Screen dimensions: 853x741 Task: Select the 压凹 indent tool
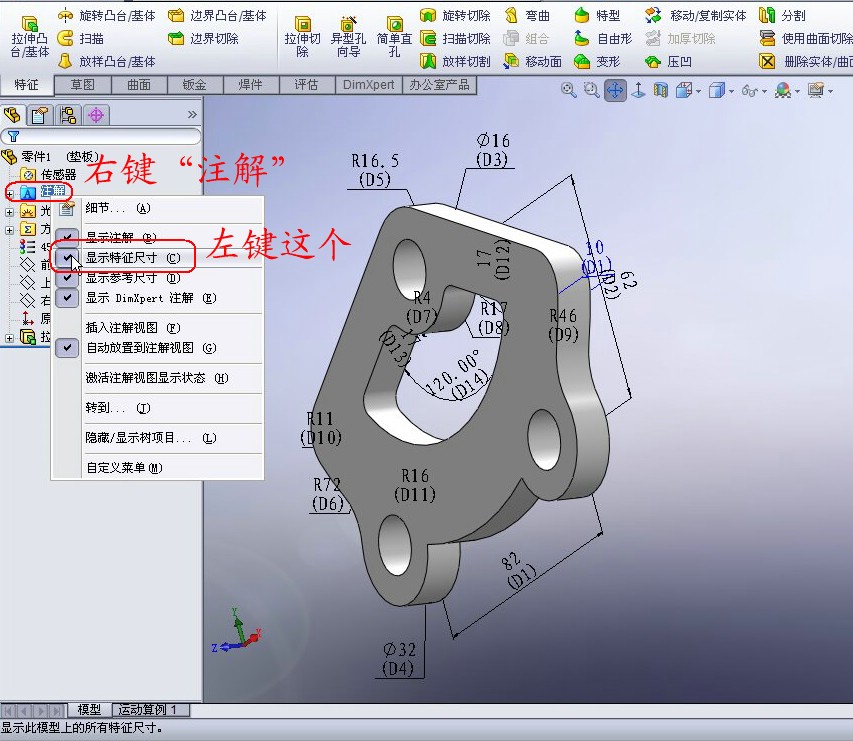pos(669,61)
